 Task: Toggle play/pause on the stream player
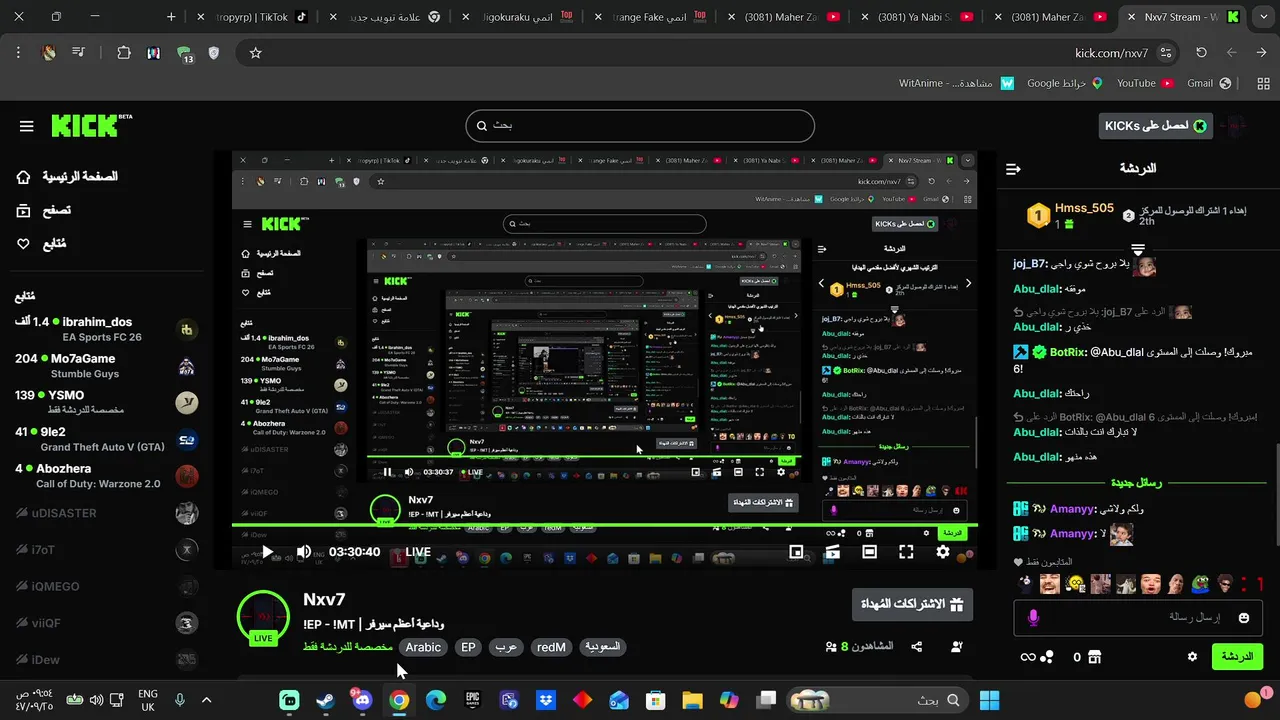click(x=267, y=552)
